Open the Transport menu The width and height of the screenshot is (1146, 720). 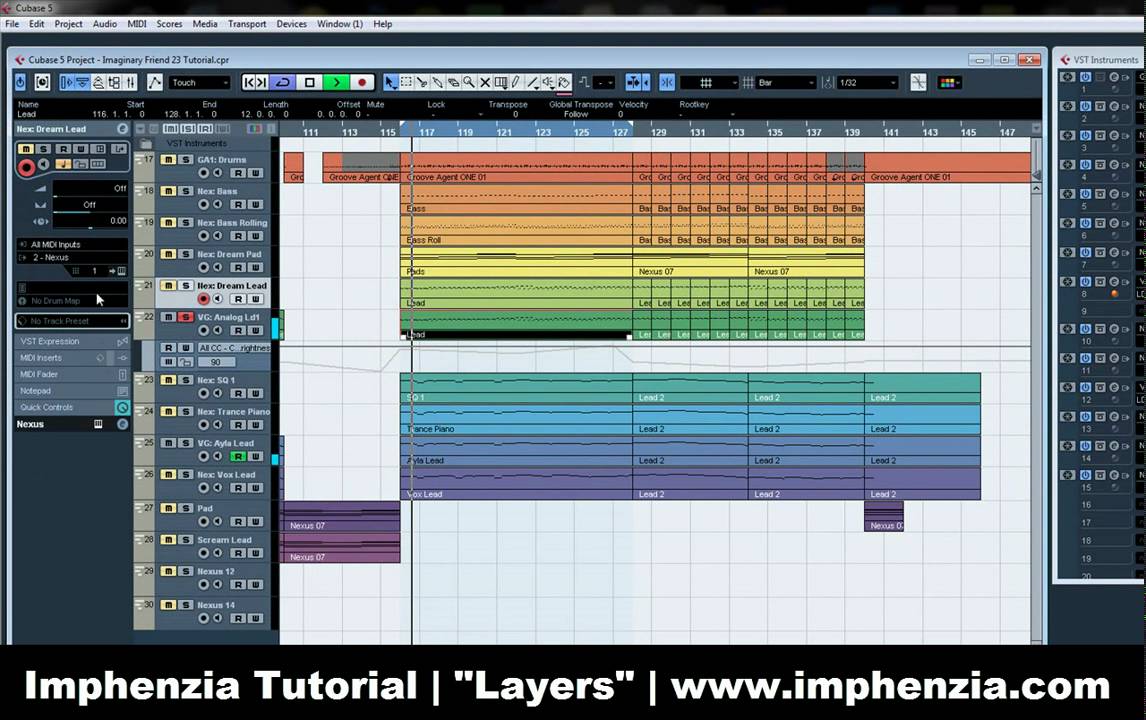pyautogui.click(x=247, y=24)
